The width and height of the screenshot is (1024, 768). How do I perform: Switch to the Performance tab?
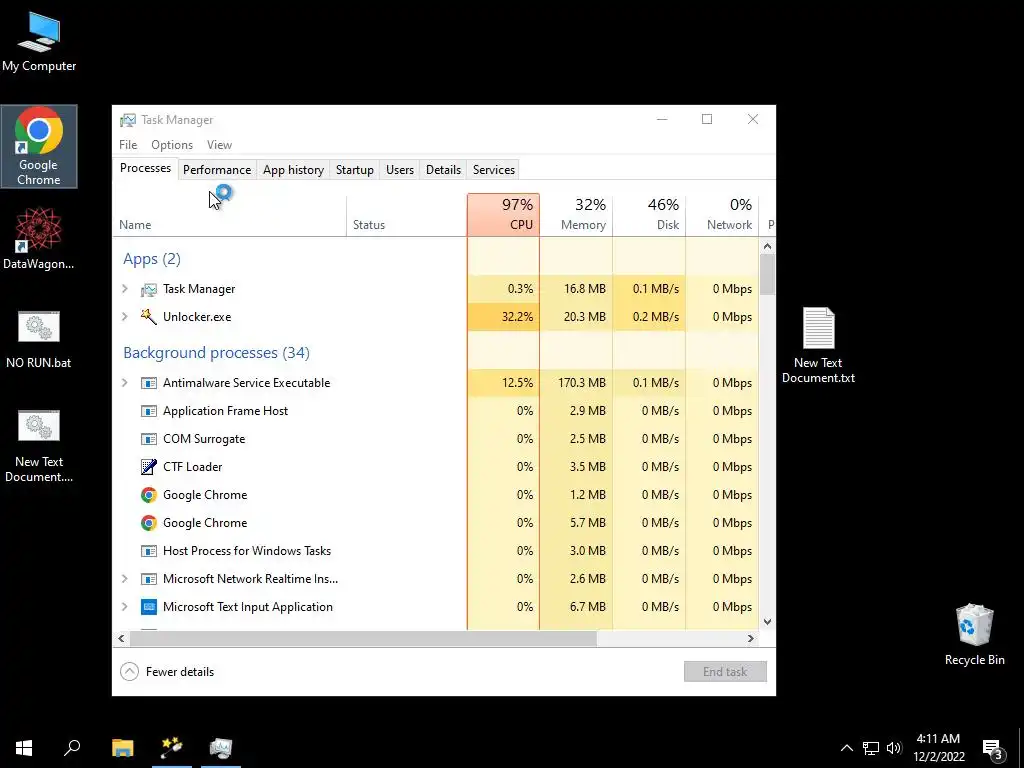pyautogui.click(x=217, y=170)
